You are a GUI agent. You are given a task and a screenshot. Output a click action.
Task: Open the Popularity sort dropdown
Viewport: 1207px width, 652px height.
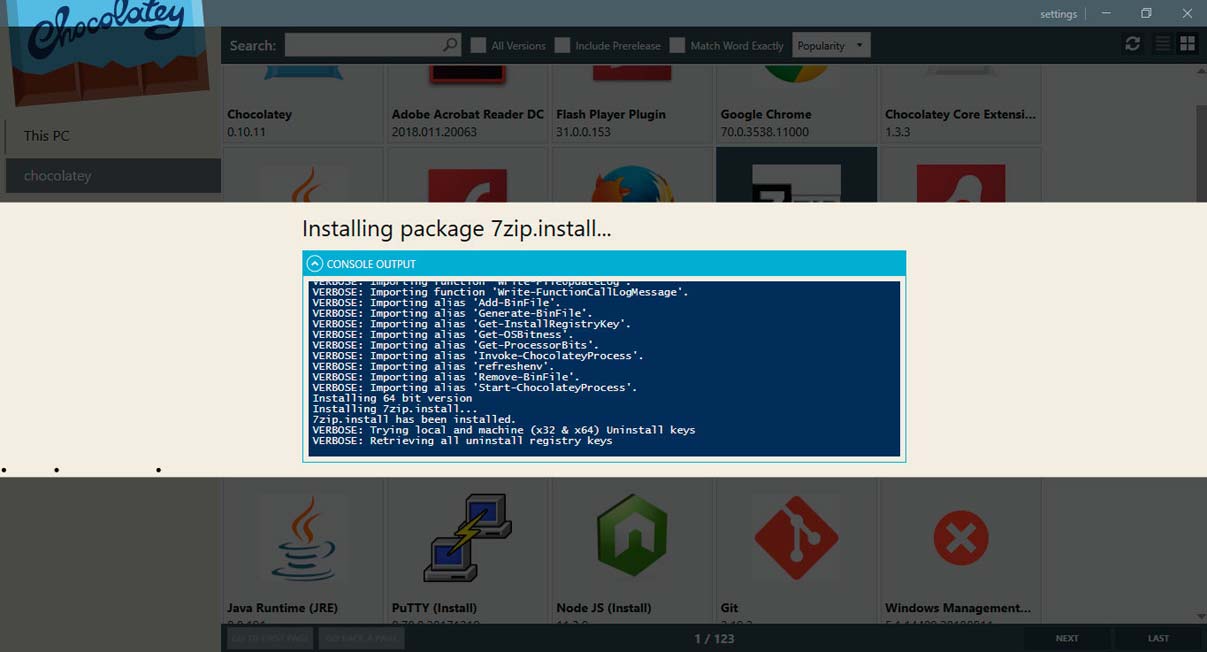(x=831, y=45)
